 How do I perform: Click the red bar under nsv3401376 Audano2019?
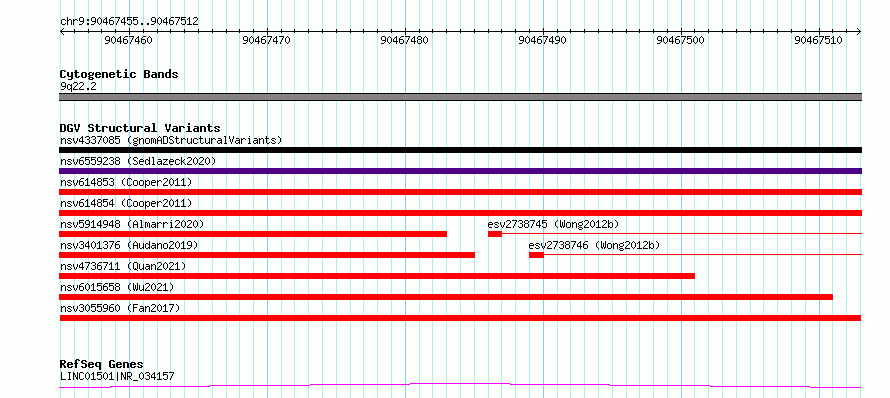267,255
